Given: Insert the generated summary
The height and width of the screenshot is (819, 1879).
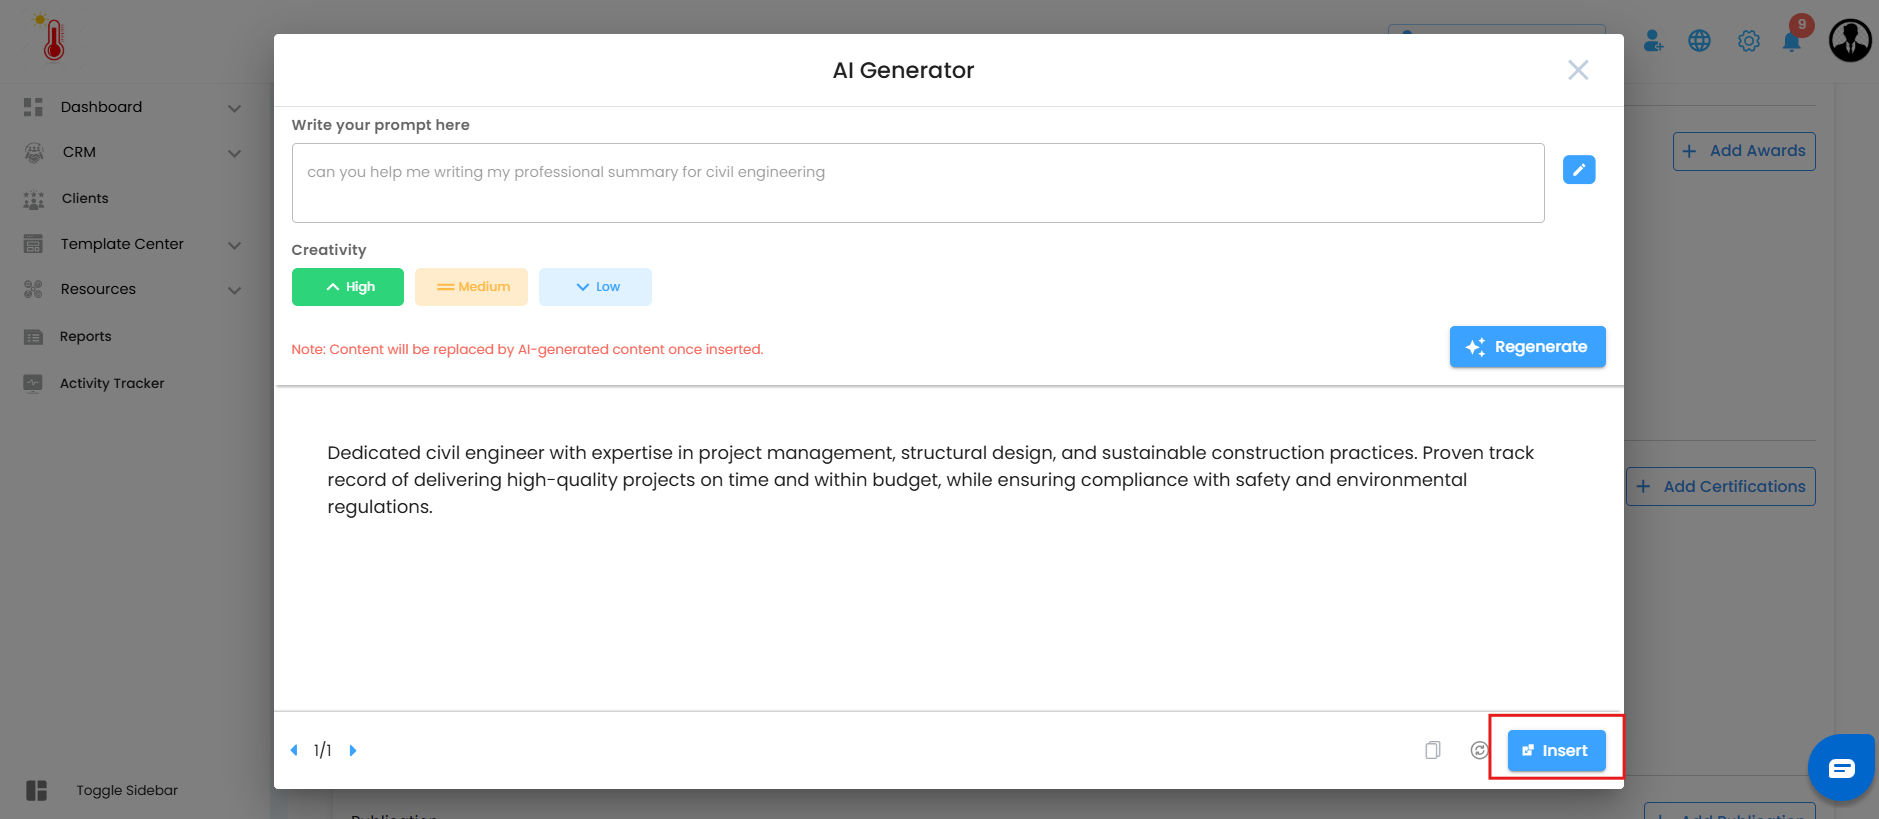Looking at the screenshot, I should point(1556,751).
